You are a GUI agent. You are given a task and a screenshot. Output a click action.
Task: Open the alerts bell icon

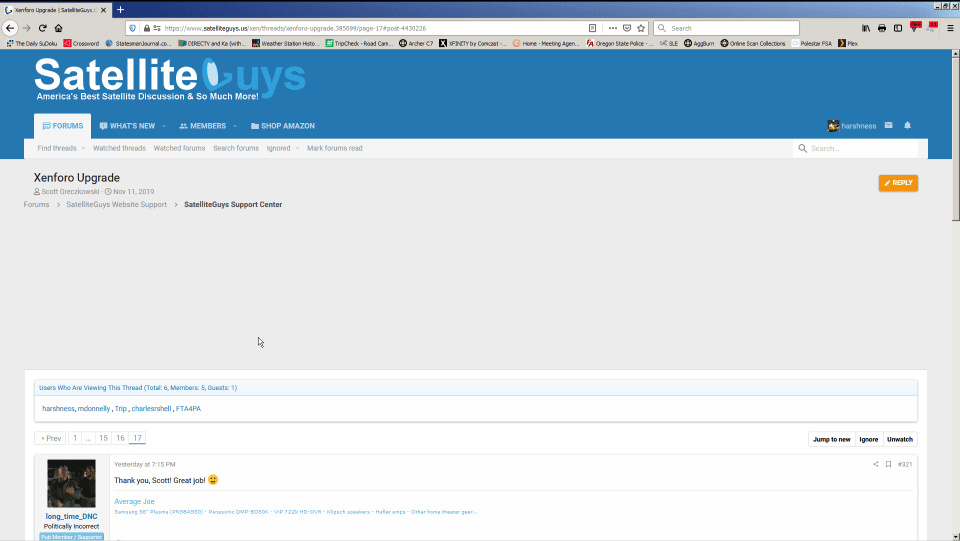(908, 126)
